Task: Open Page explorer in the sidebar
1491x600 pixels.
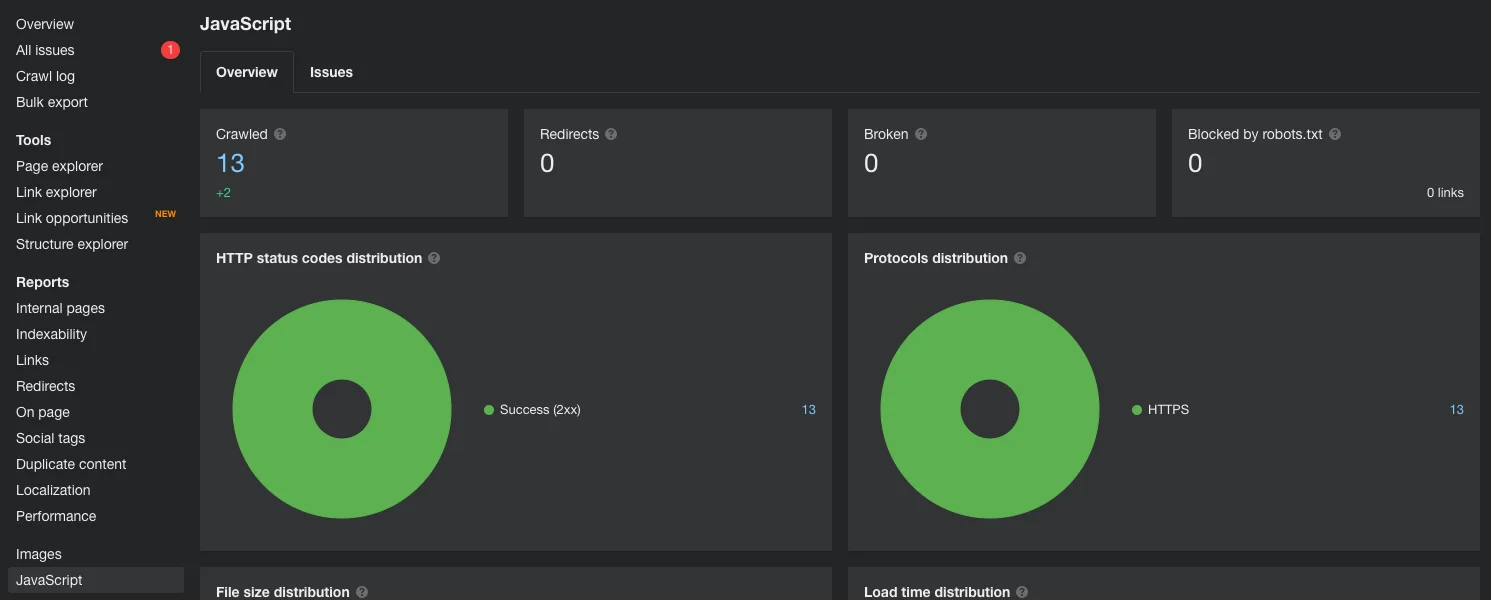Action: [60, 166]
